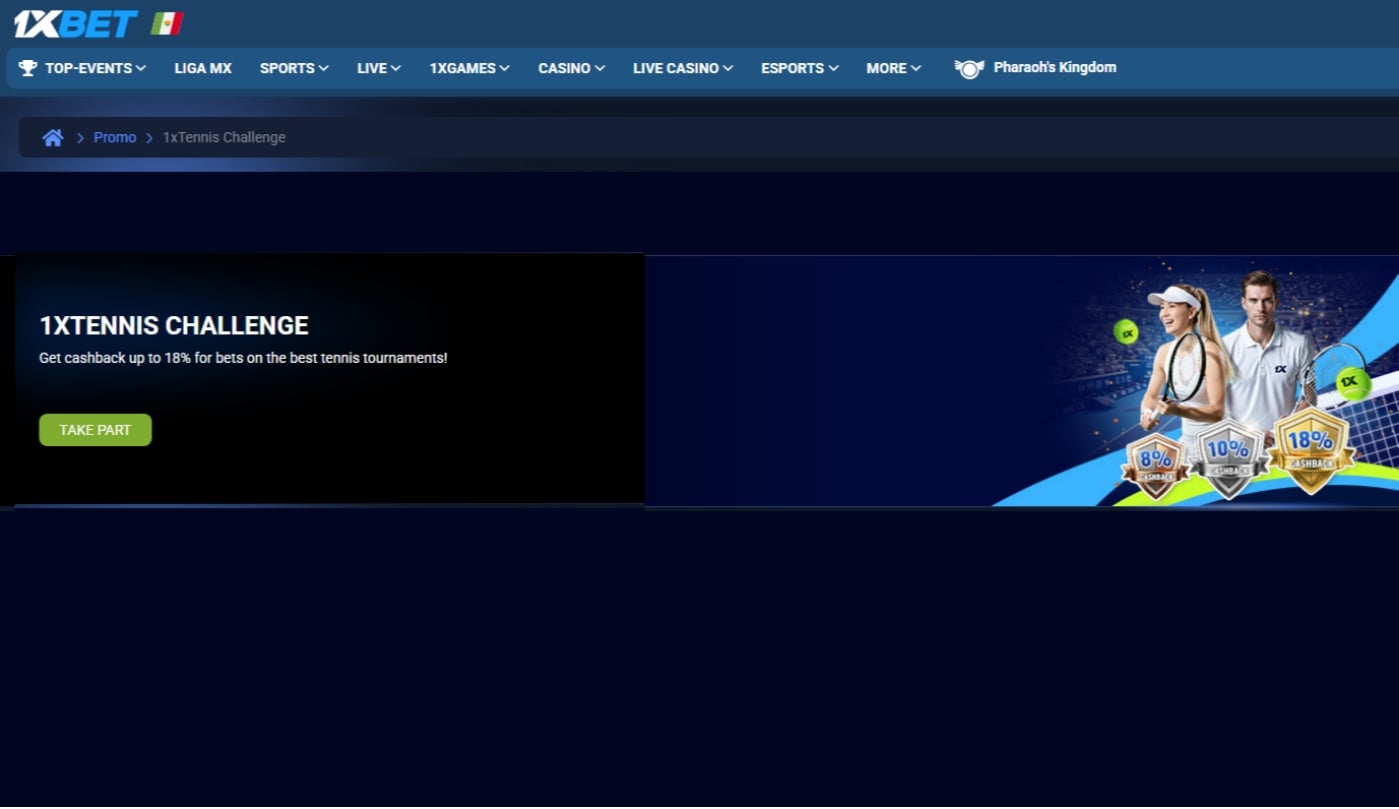Click the winged Pharaoh's Kingdom icon
Viewport: 1399px width, 809px height.
(969, 68)
